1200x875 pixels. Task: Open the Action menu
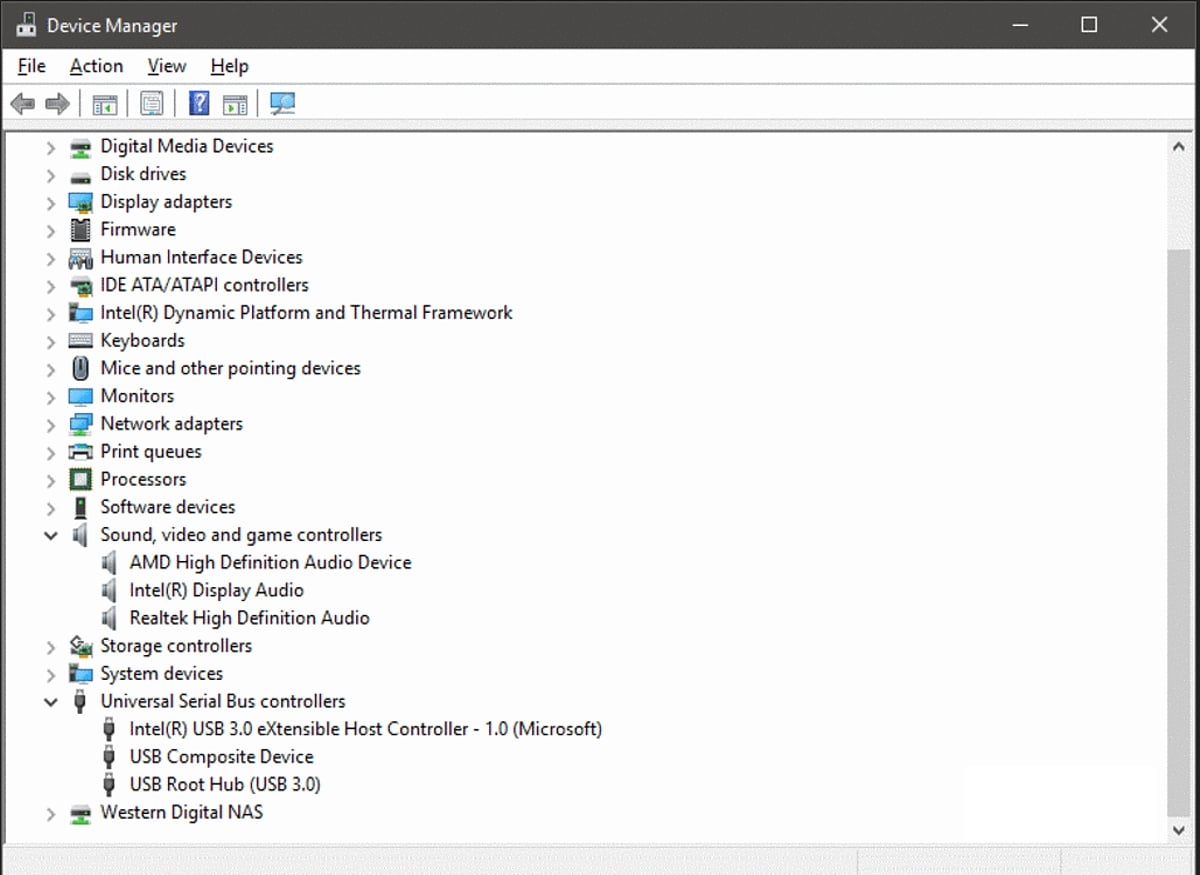point(96,66)
